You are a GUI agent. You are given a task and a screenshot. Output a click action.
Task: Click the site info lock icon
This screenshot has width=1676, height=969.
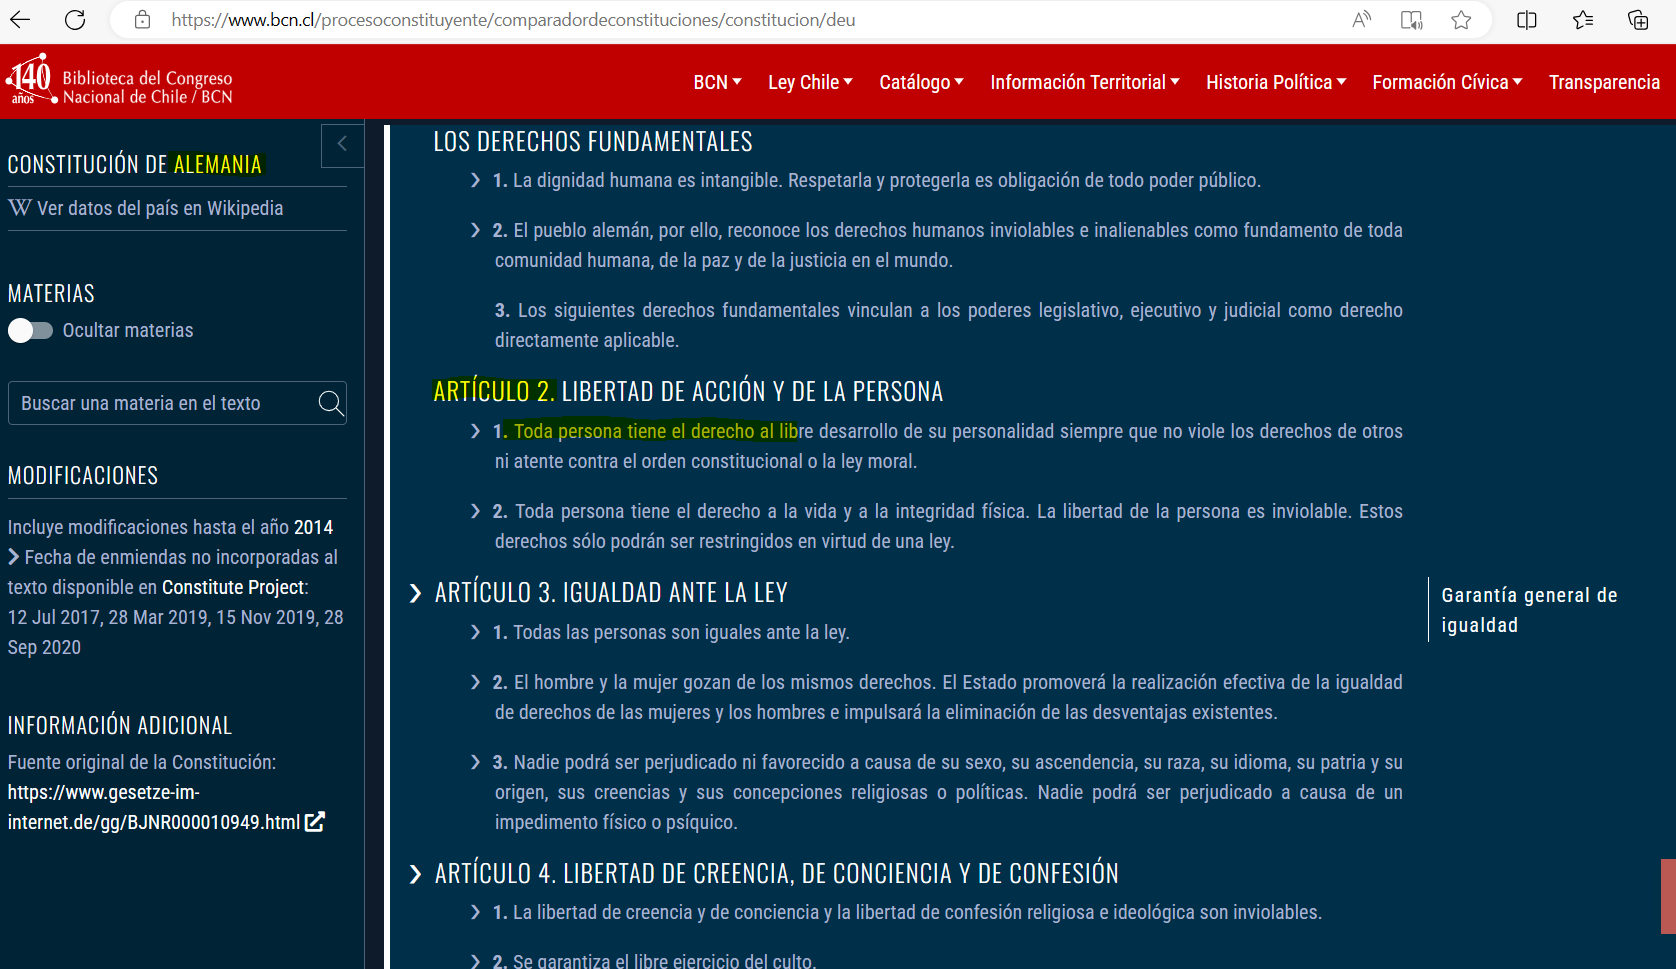pos(143,20)
